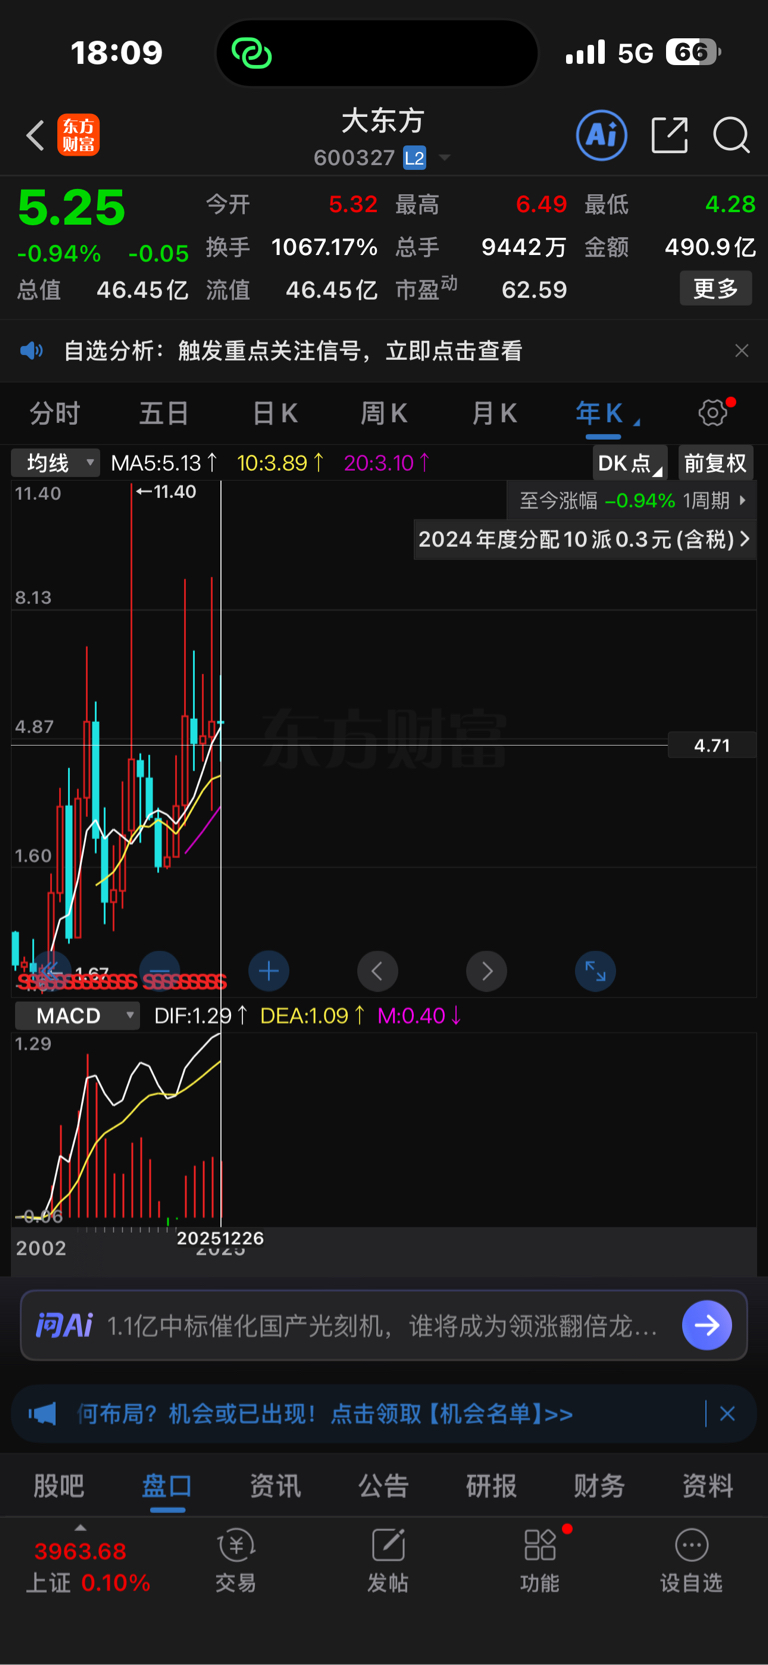
Task: Open 资讯 news tab
Action: (275, 1486)
